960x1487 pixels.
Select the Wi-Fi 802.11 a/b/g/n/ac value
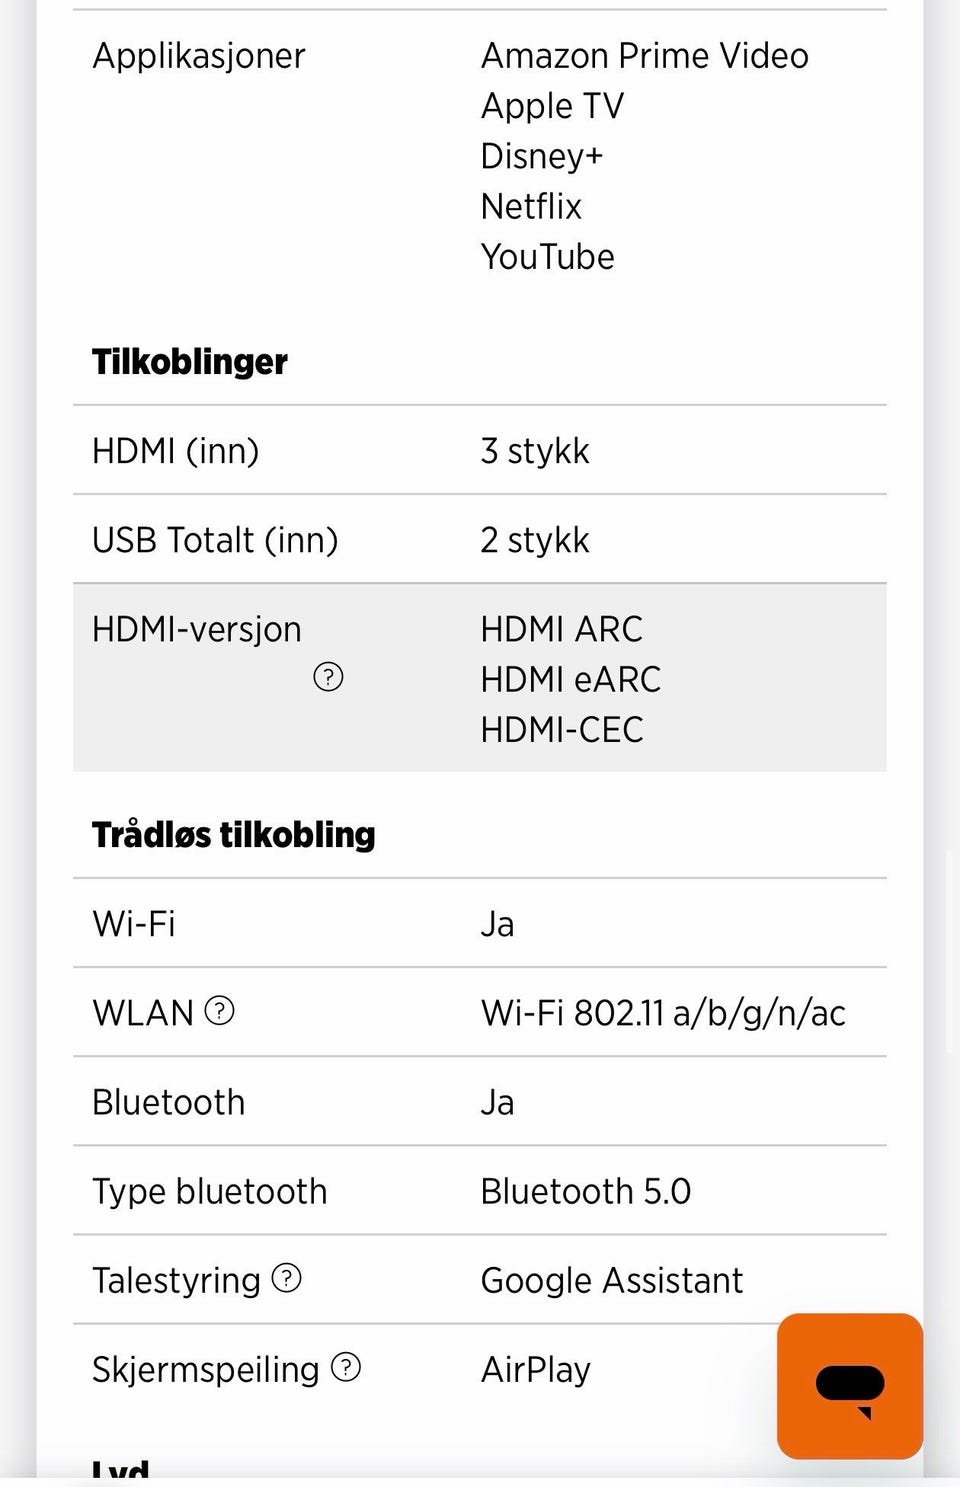click(x=663, y=1013)
